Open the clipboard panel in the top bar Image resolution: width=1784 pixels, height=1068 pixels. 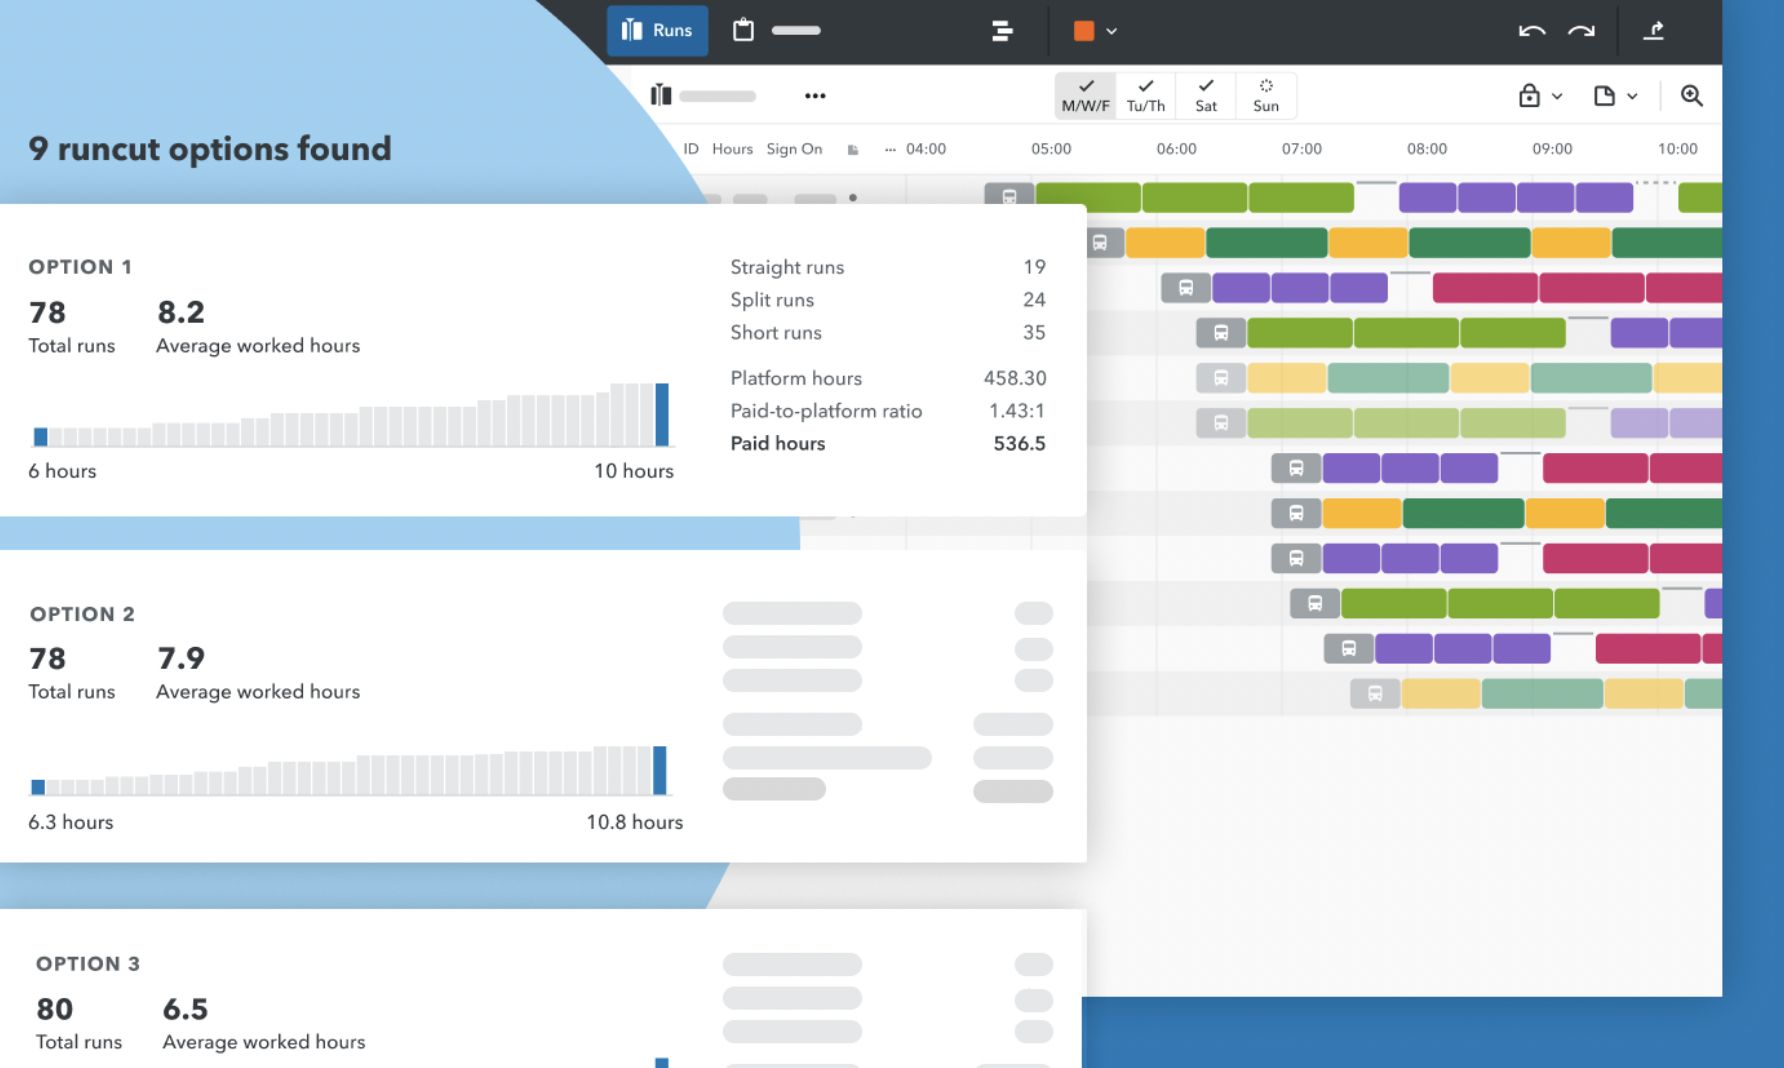click(x=742, y=31)
